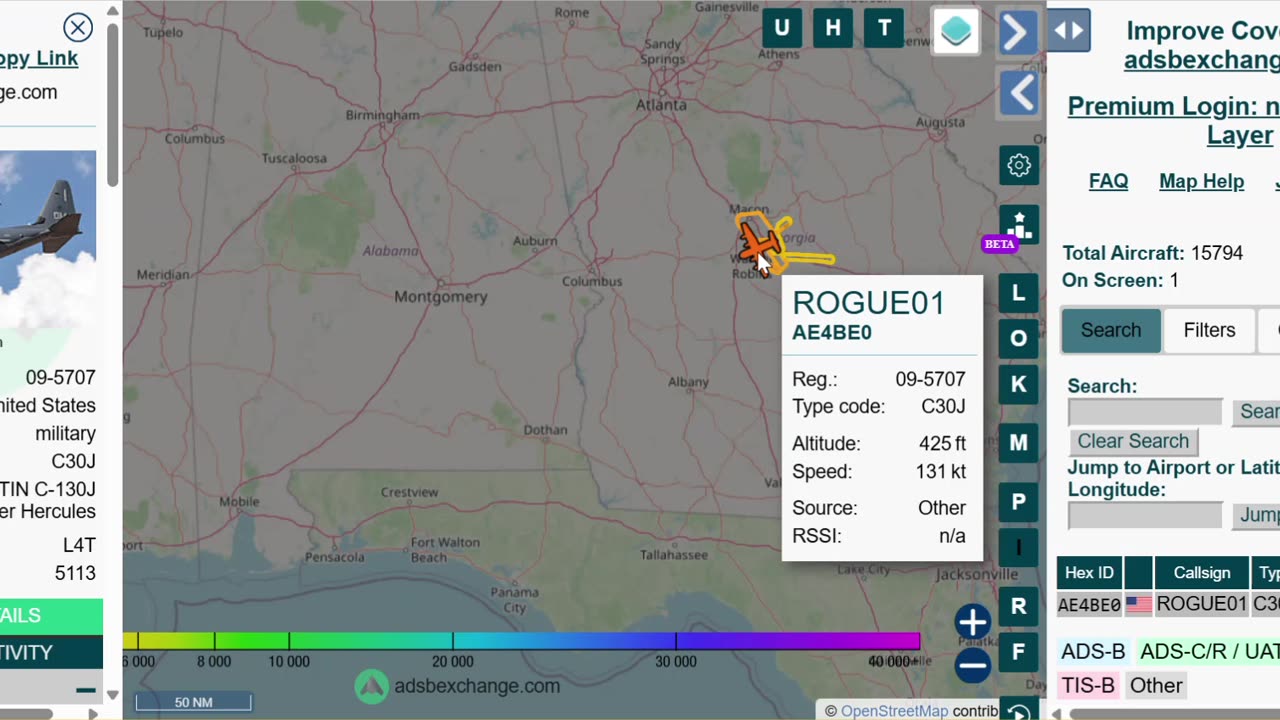Toggle sidebar width with double-arrow button

point(1068,31)
